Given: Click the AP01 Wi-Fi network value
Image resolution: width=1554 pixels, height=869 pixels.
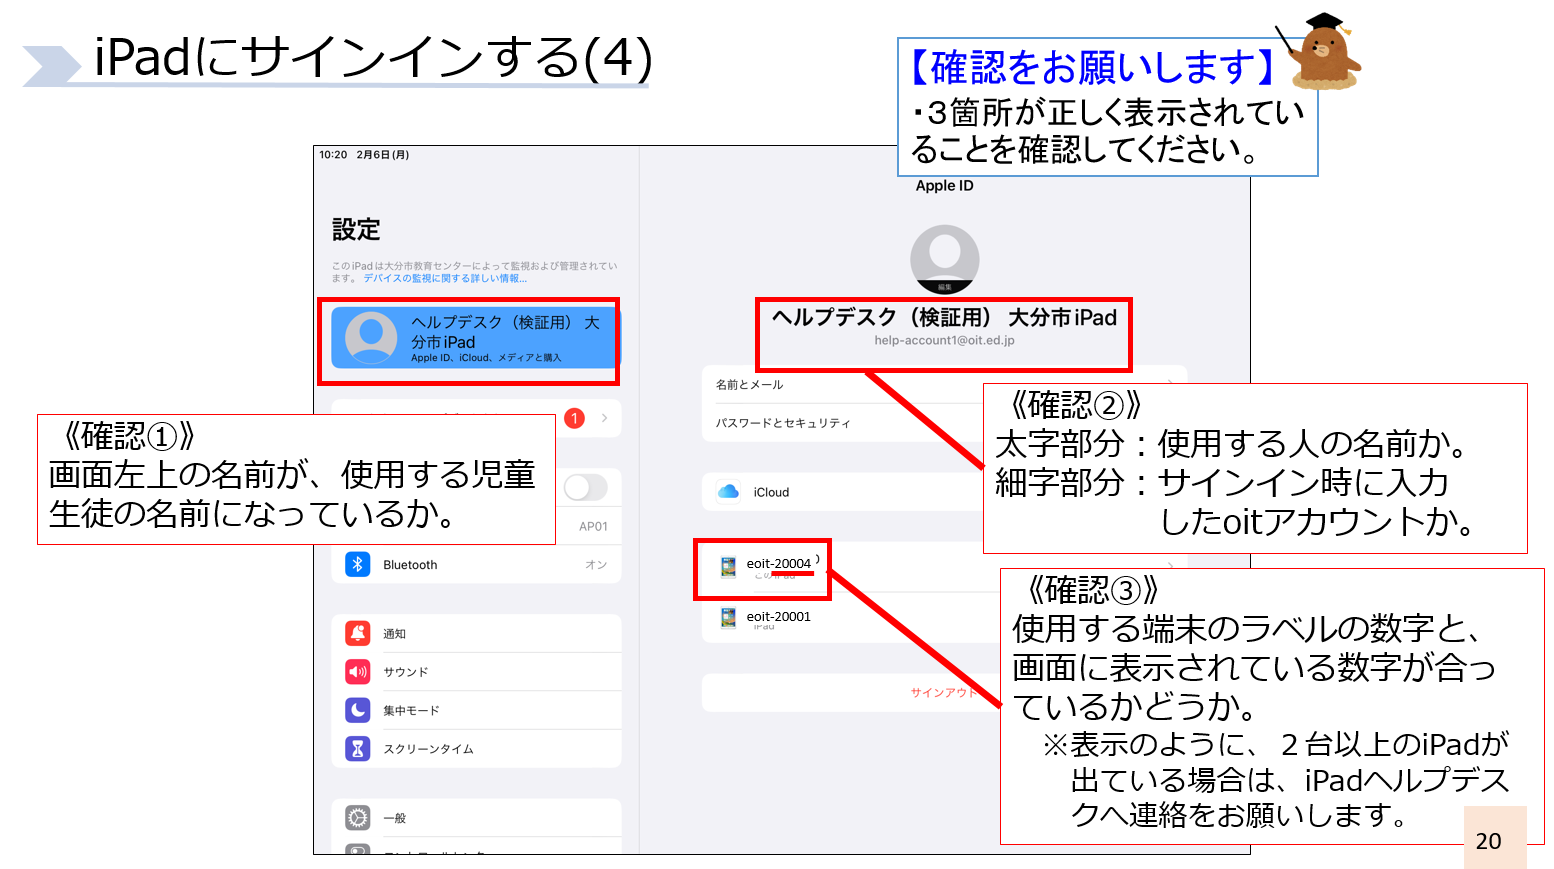Looking at the screenshot, I should [593, 526].
